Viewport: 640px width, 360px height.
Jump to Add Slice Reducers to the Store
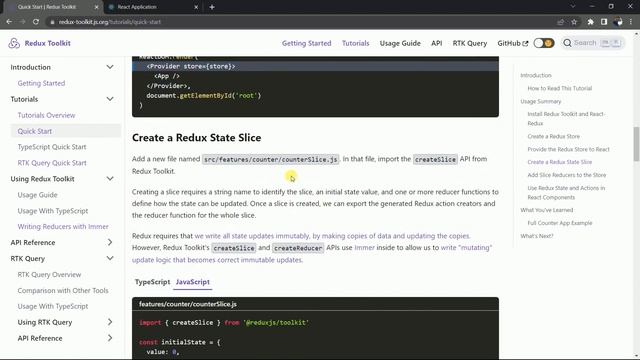click(x=567, y=175)
